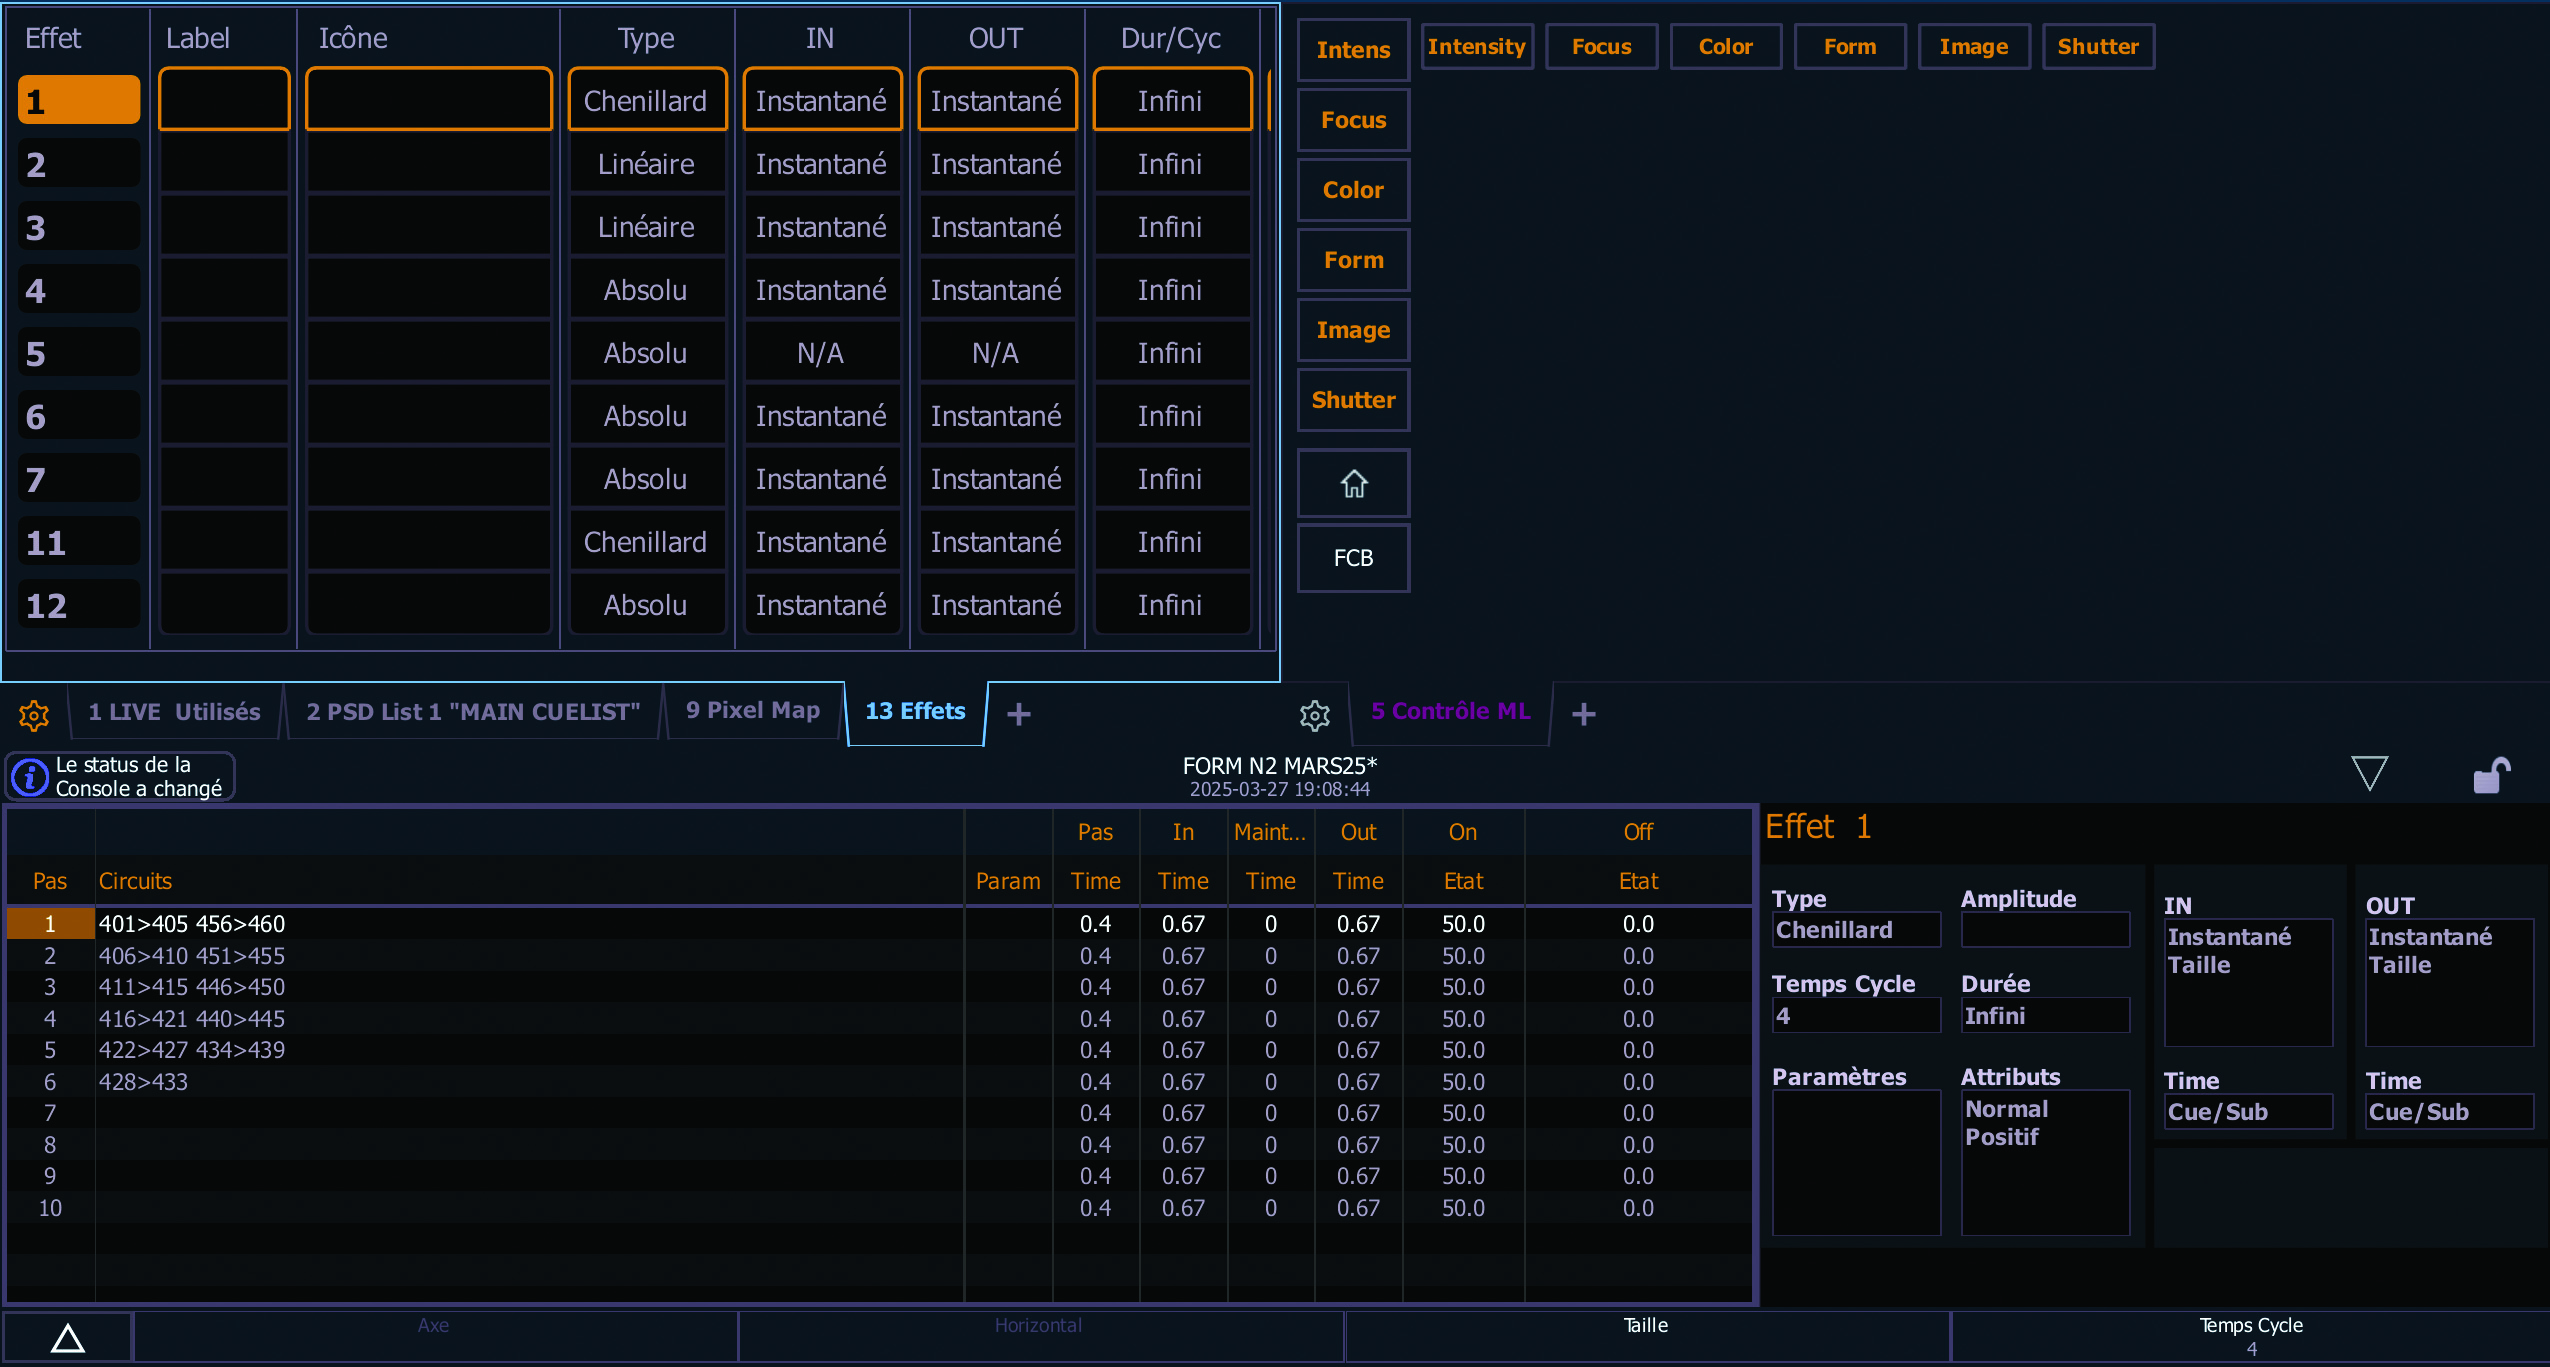Screen dimensions: 2550x1367
Task: Click Color in the vertical category list
Action: 1353,190
